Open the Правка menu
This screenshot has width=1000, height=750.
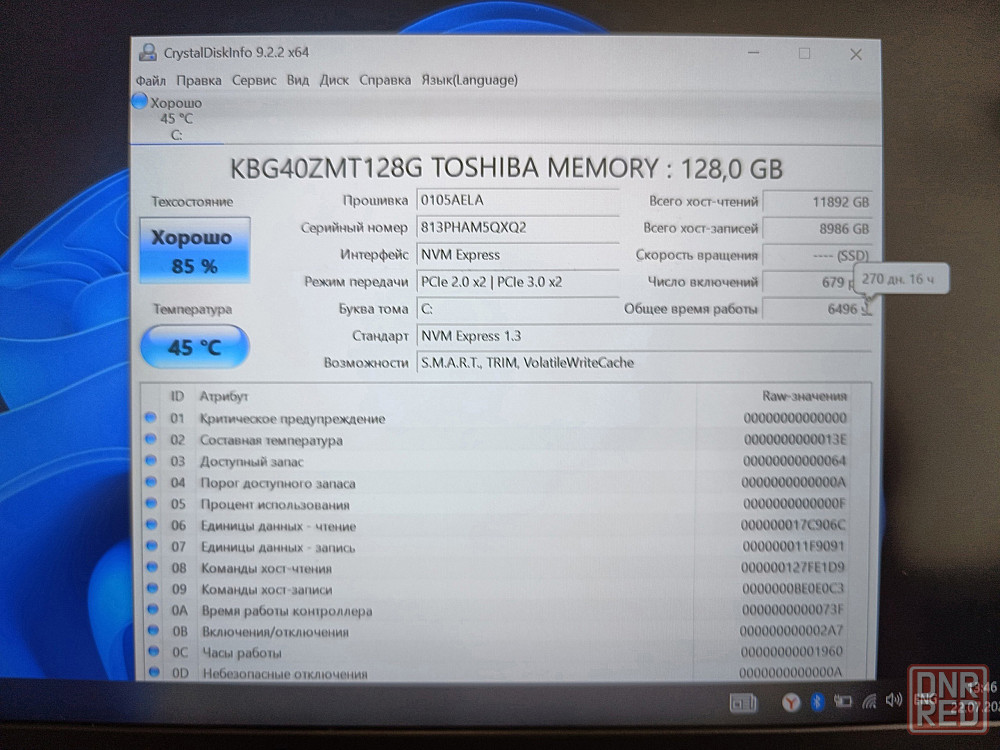pyautogui.click(x=199, y=81)
